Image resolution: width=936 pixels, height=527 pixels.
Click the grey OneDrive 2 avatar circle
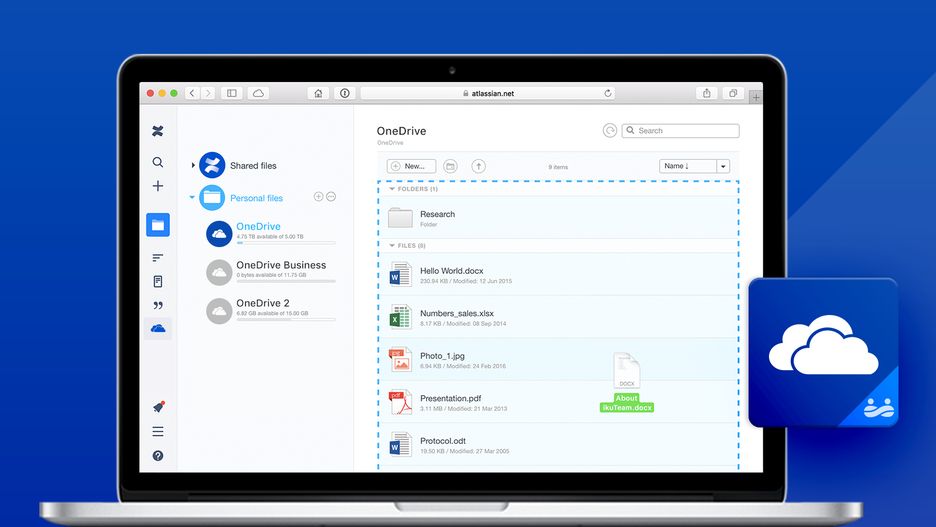coord(219,311)
